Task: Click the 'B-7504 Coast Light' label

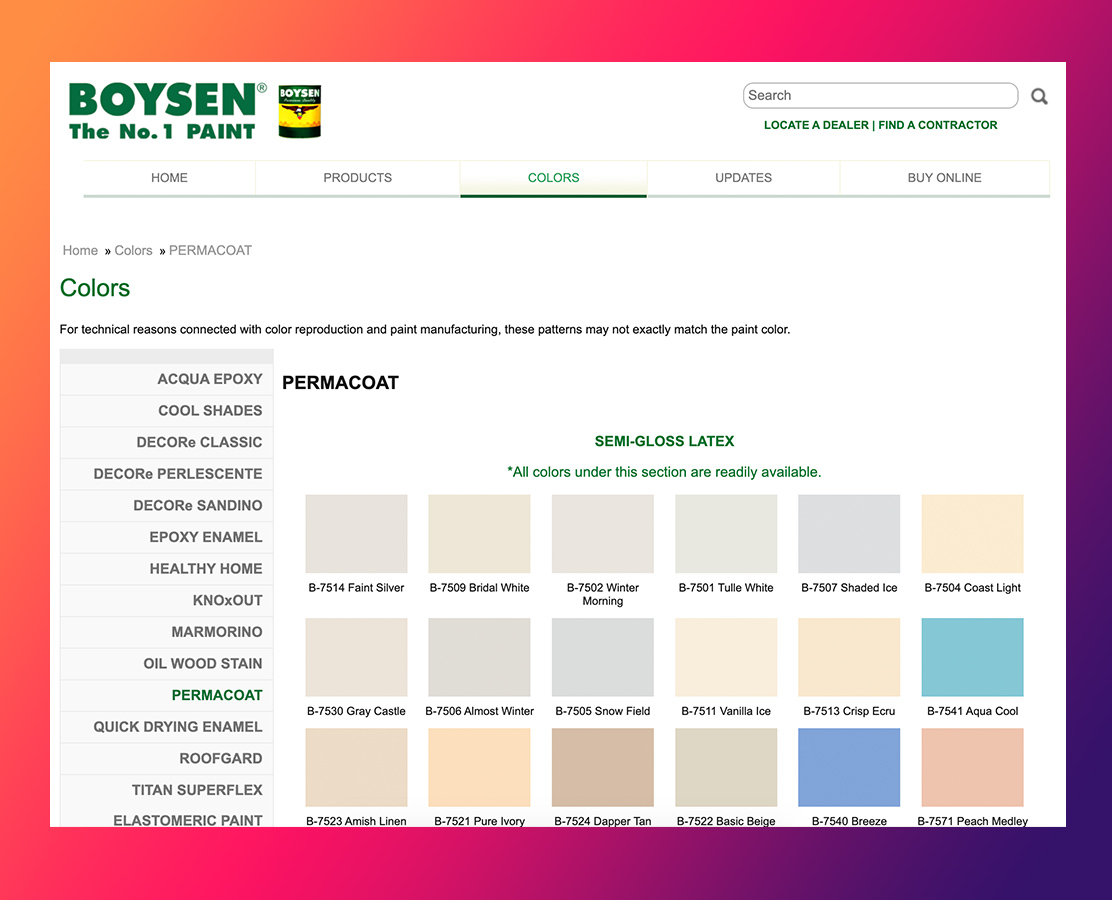Action: coord(972,588)
